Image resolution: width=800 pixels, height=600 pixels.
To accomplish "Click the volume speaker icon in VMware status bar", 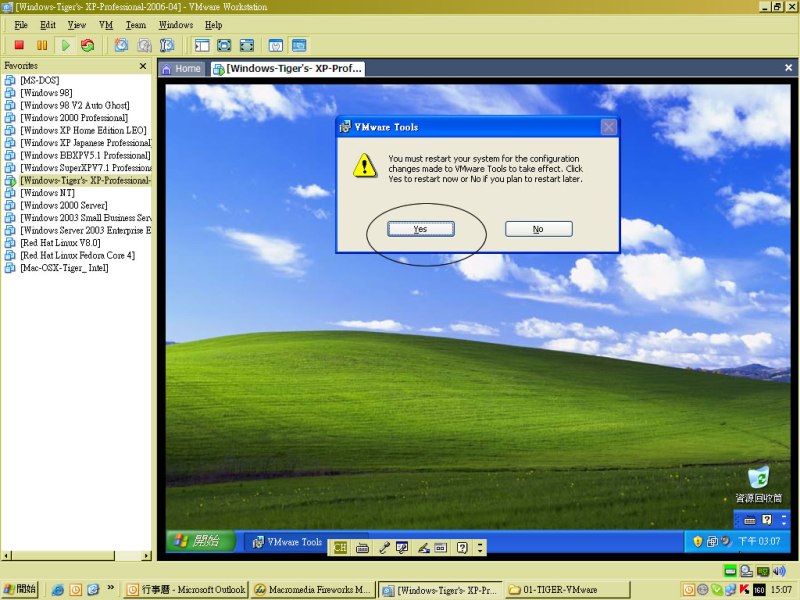I will click(x=779, y=571).
